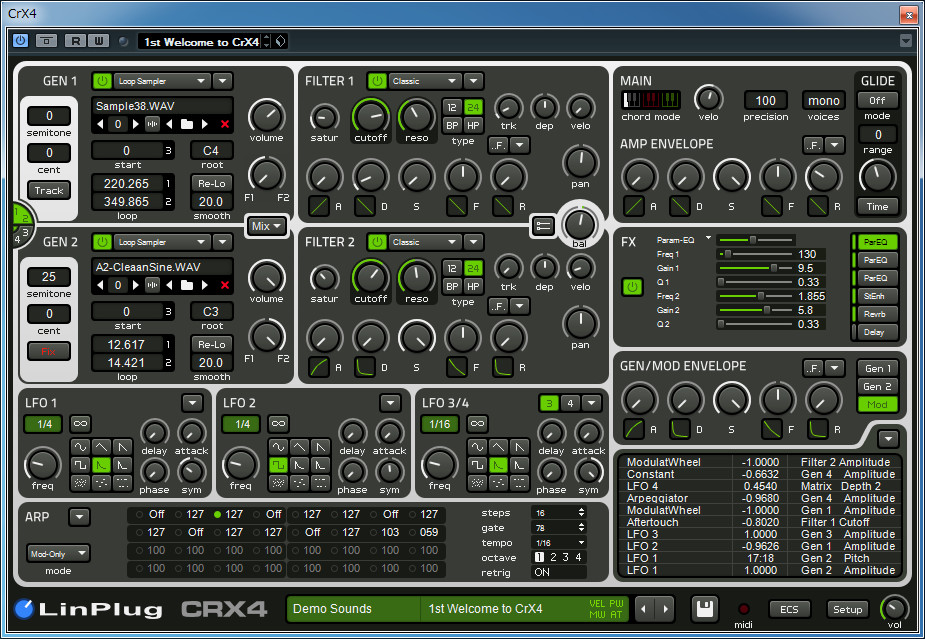Toggle GEN 2 power button

(102, 242)
